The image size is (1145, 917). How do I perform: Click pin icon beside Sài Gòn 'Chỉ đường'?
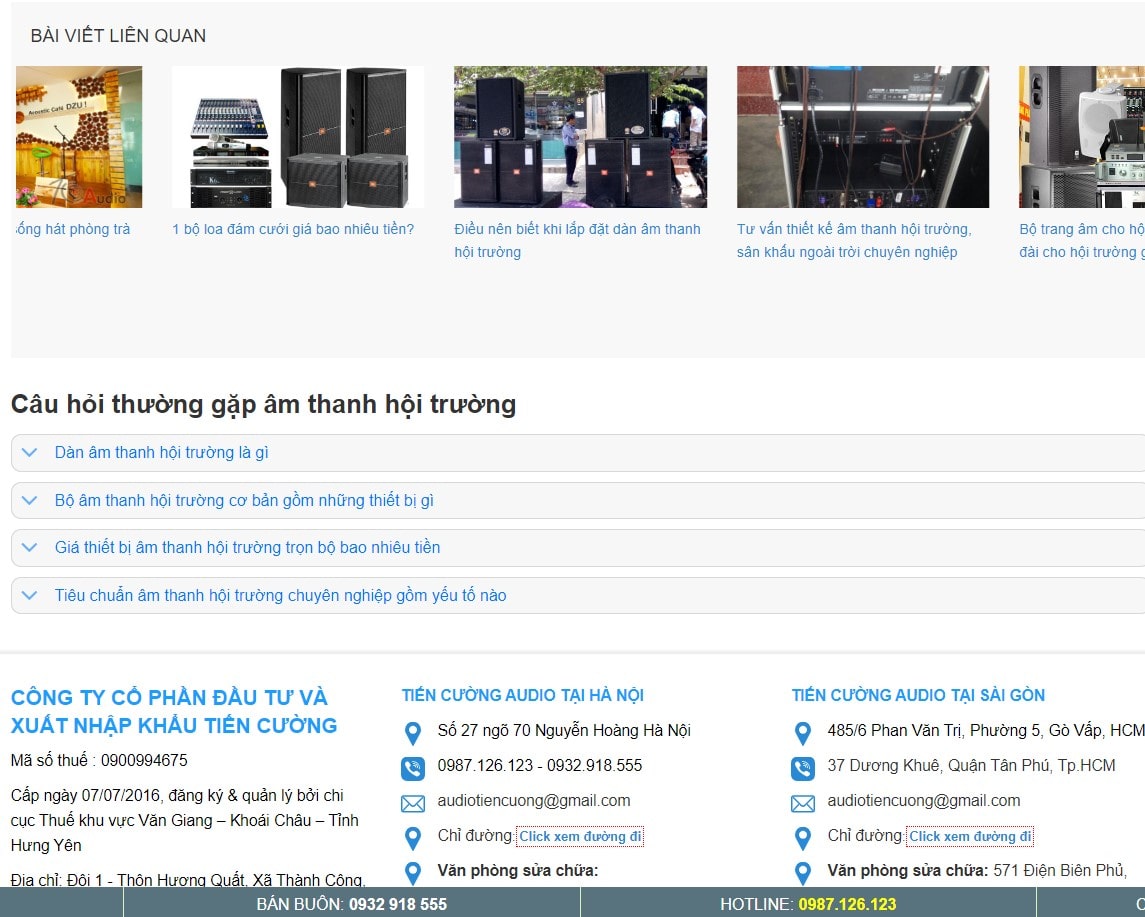(x=803, y=838)
